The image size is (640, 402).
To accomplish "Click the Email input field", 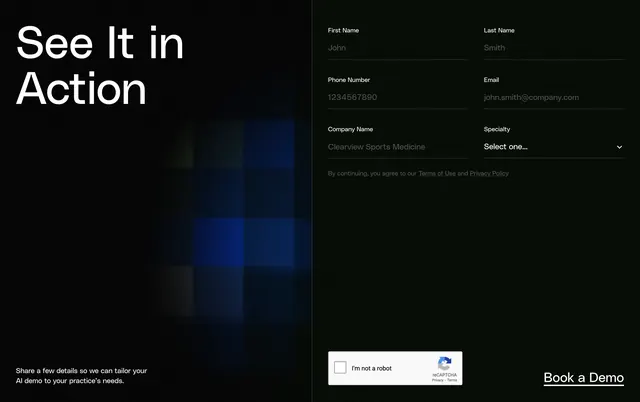I will point(554,98).
